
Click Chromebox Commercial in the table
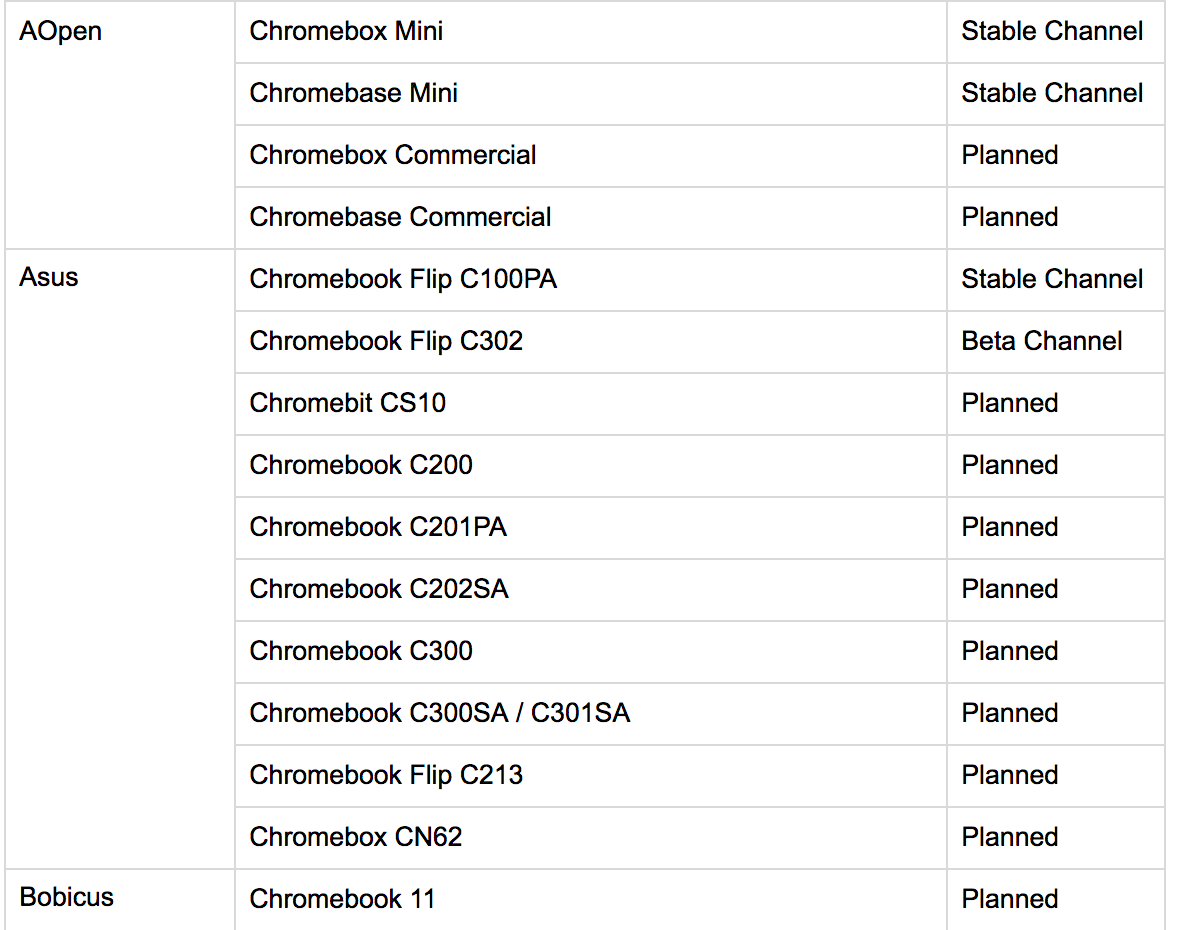(x=392, y=155)
